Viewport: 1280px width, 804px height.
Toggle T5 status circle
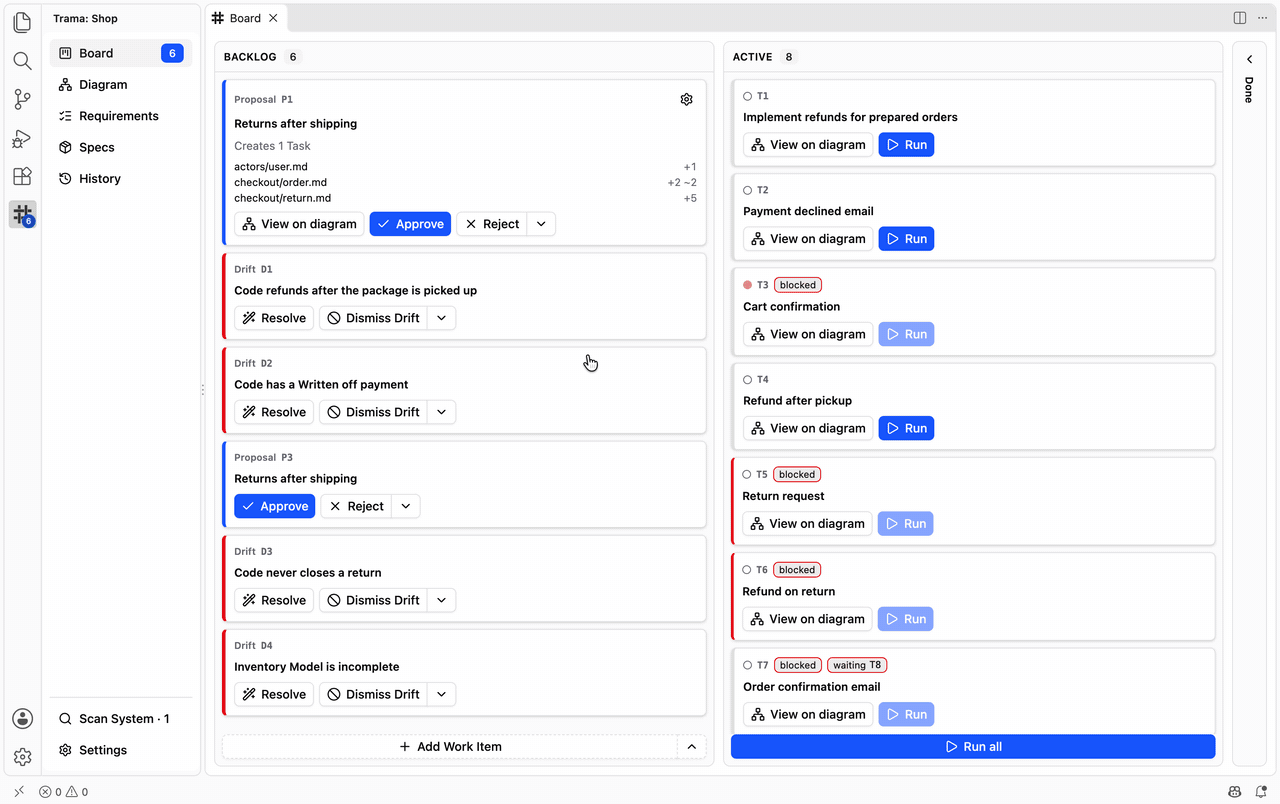point(746,475)
